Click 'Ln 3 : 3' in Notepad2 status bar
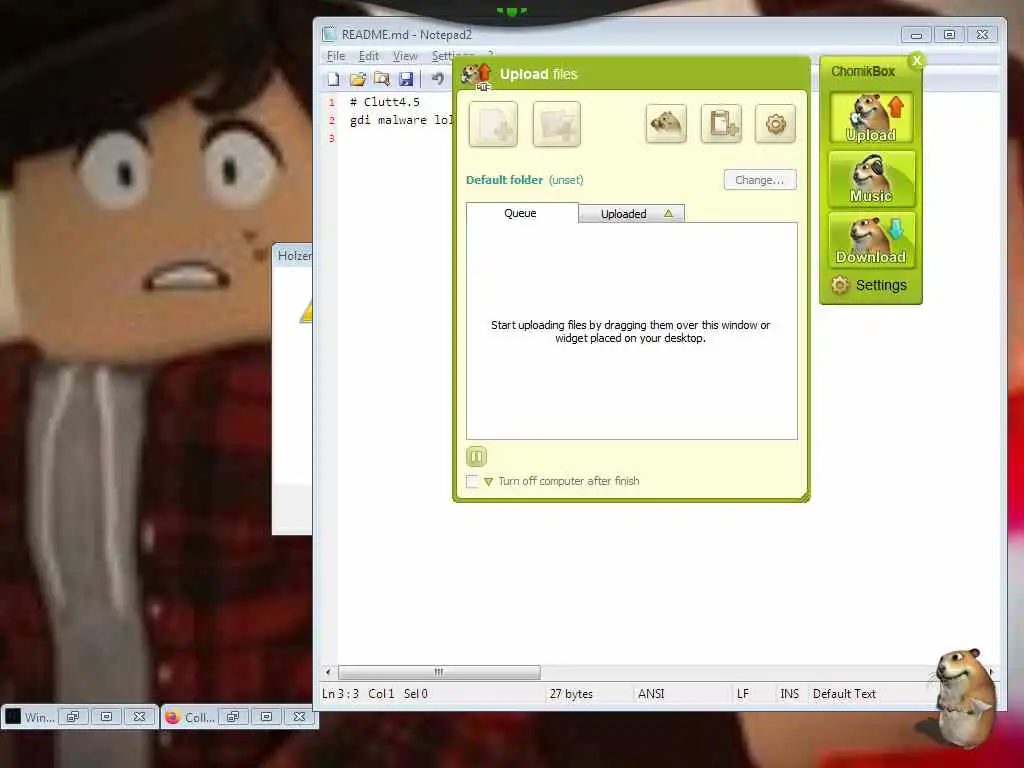1024x768 pixels. (x=340, y=694)
